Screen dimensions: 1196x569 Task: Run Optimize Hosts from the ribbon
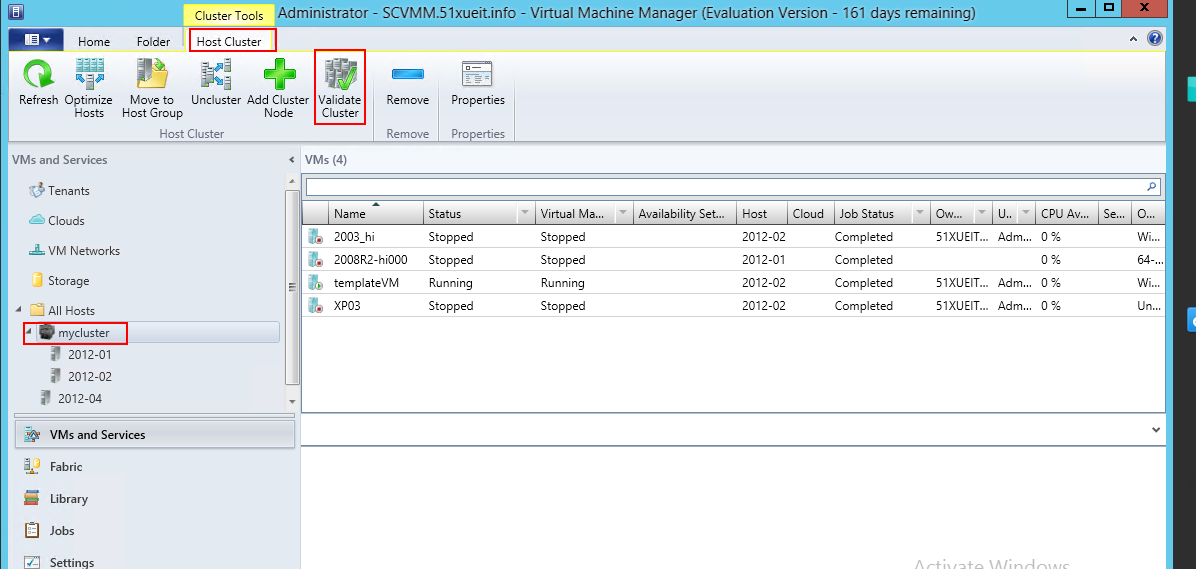point(88,75)
